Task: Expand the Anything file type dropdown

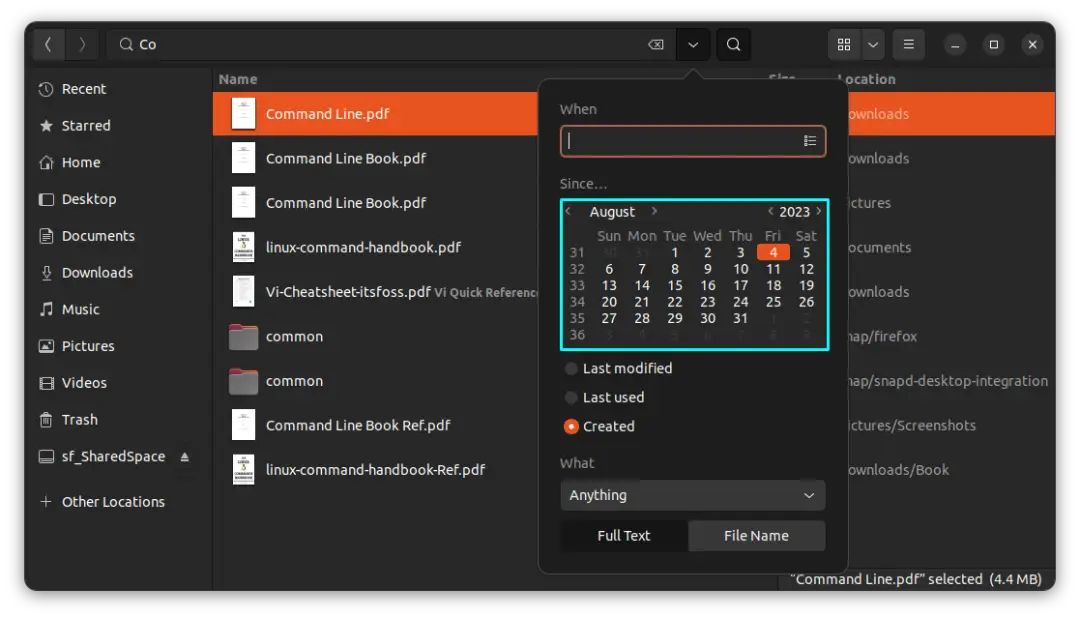Action: (692, 495)
